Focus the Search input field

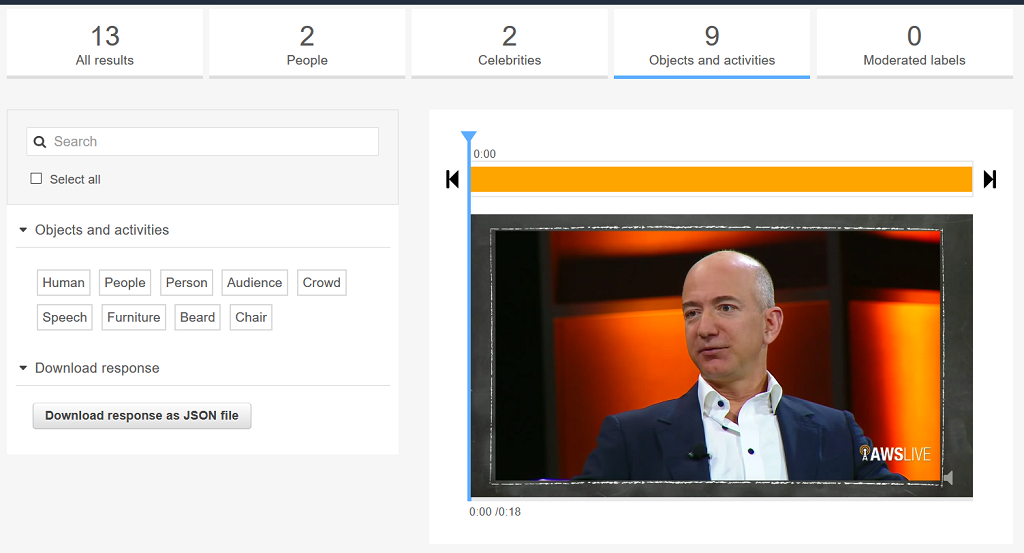coord(202,142)
